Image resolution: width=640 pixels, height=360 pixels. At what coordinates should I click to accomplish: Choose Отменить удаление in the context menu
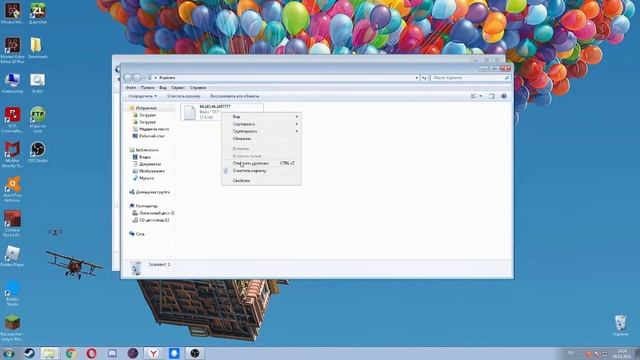coord(261,163)
